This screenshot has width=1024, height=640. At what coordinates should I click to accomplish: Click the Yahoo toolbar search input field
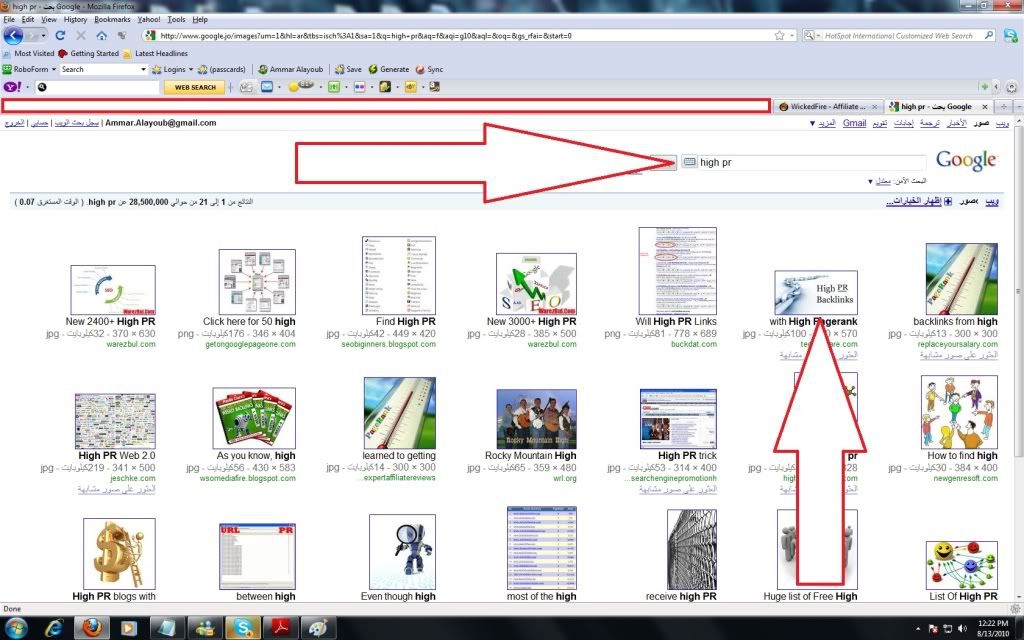point(97,87)
